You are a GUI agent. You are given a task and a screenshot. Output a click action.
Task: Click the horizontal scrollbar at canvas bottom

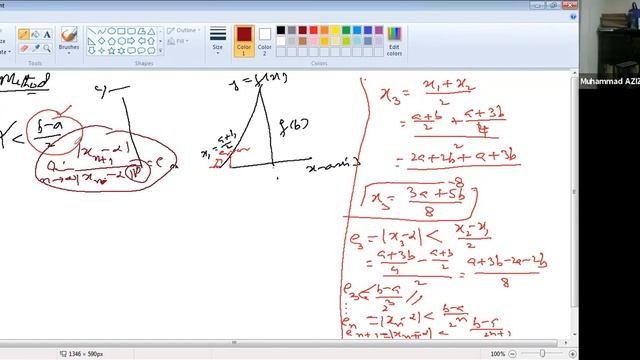click(x=234, y=342)
